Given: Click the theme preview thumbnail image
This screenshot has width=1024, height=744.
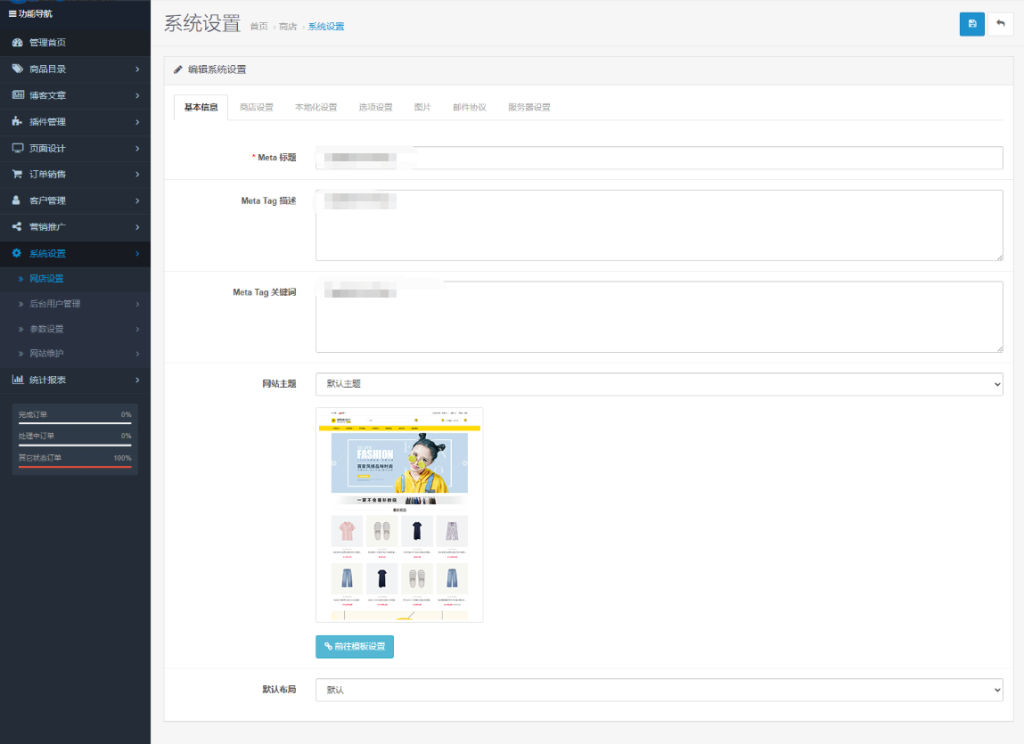Looking at the screenshot, I should pos(399,514).
